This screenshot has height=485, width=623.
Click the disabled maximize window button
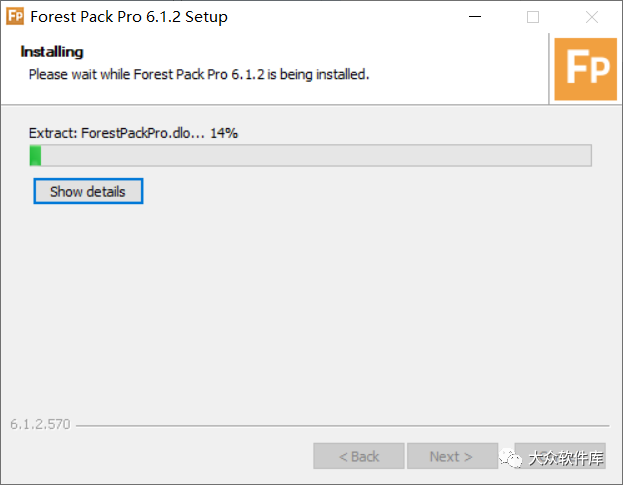click(533, 17)
